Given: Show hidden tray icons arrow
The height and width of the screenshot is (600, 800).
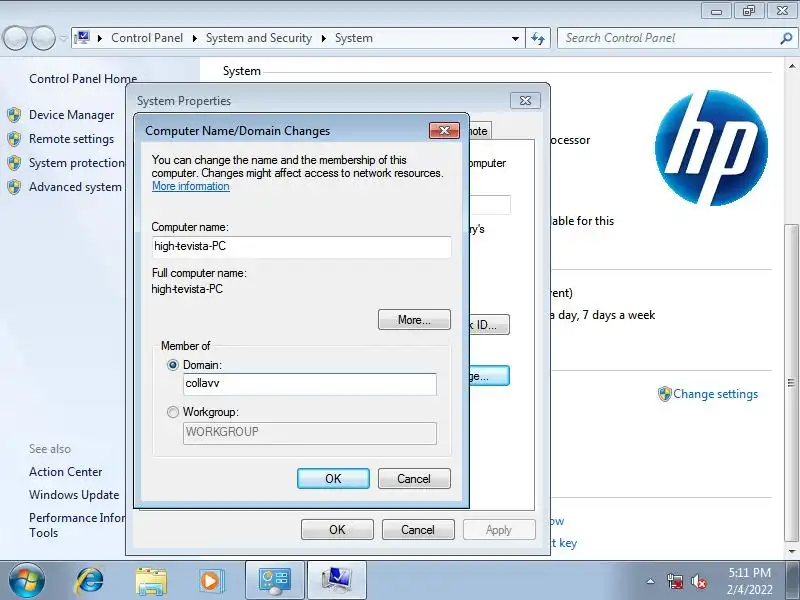Looking at the screenshot, I should 651,581.
